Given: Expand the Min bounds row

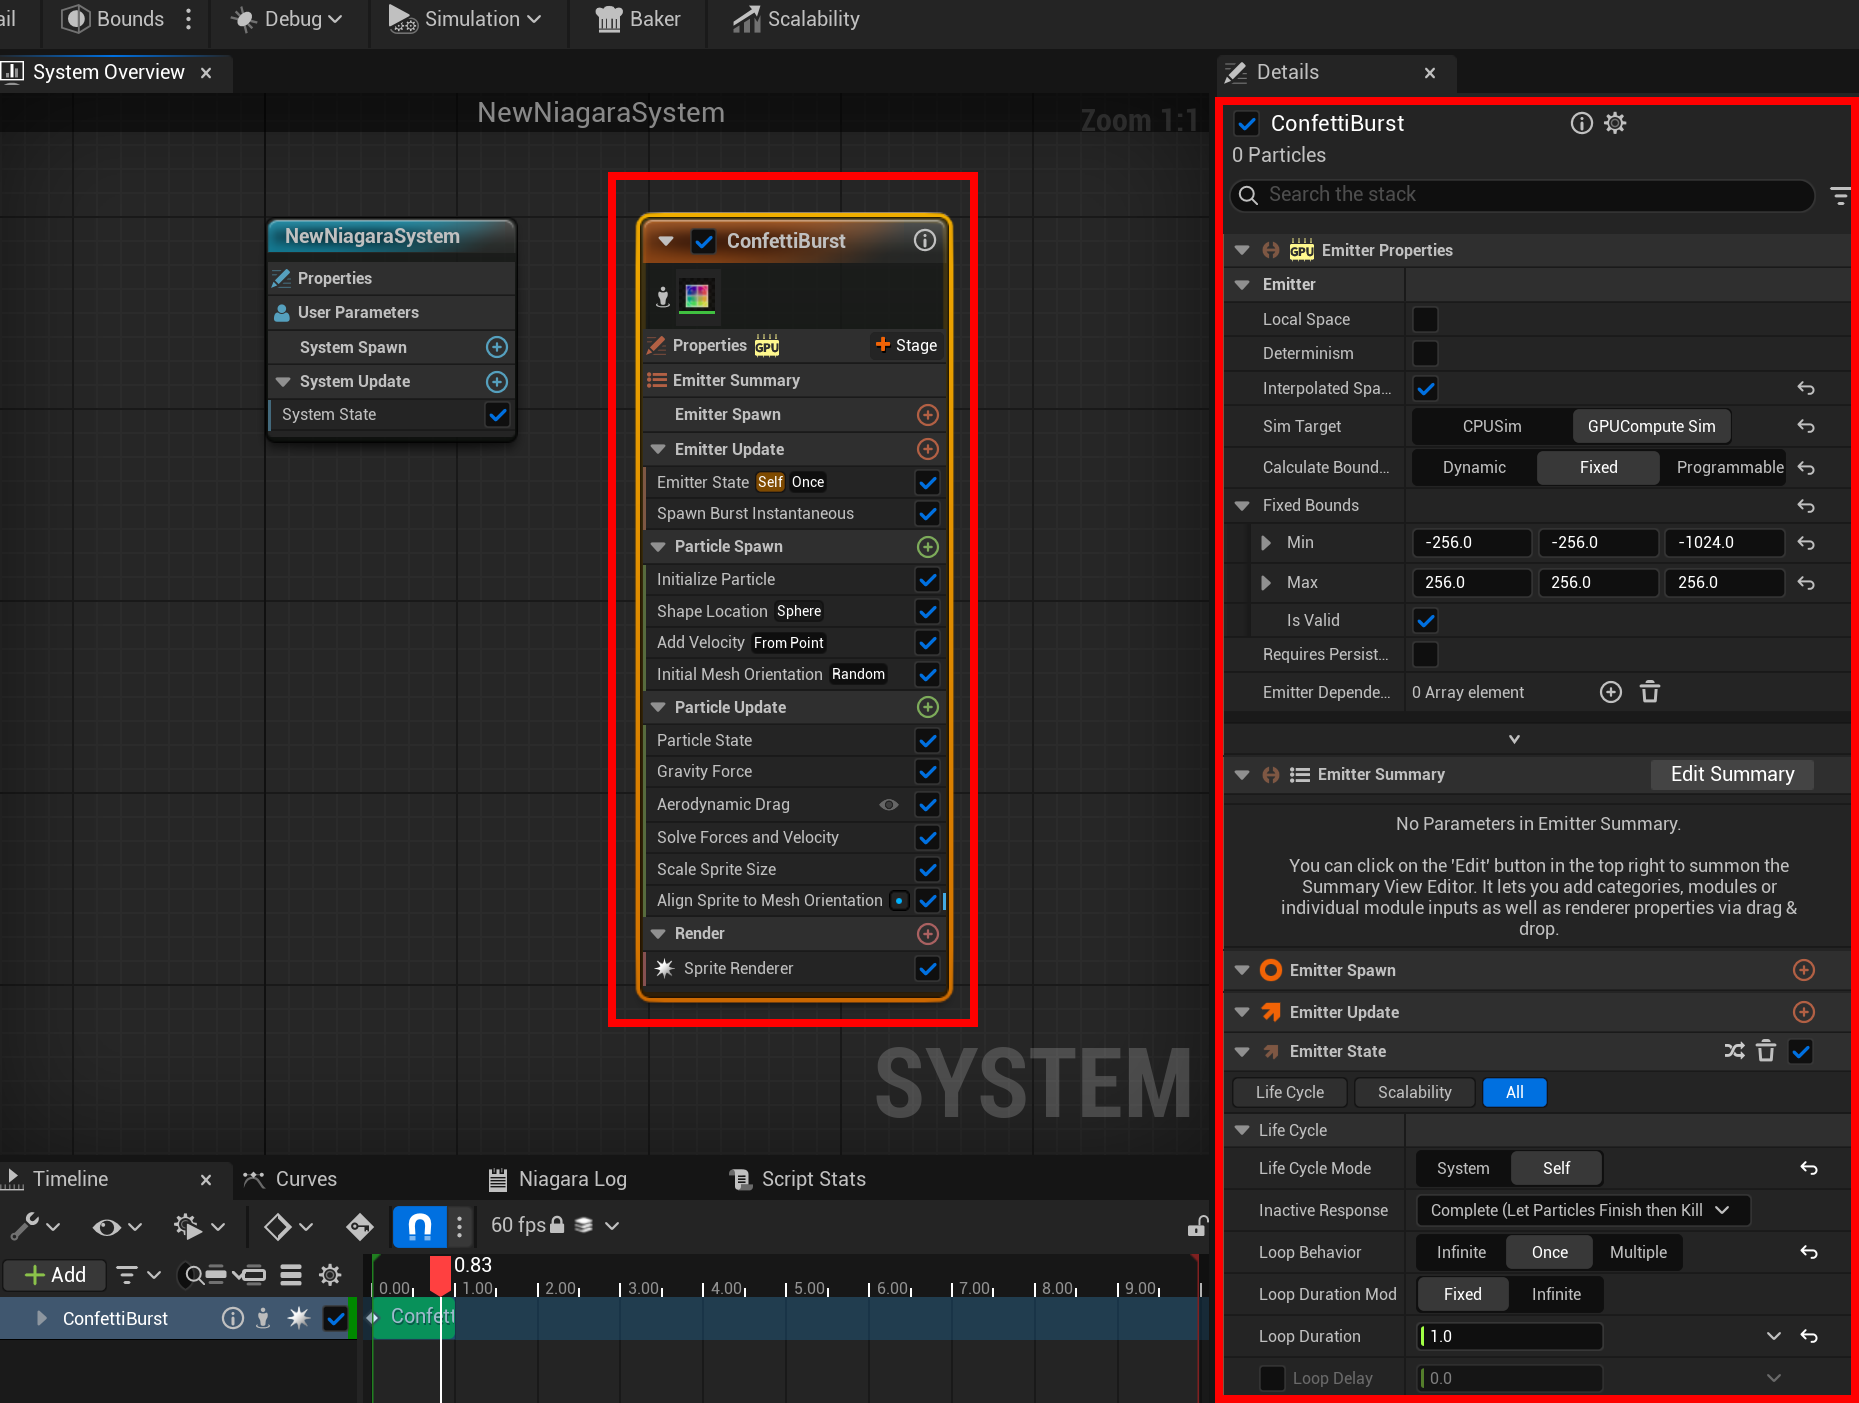Looking at the screenshot, I should point(1266,543).
